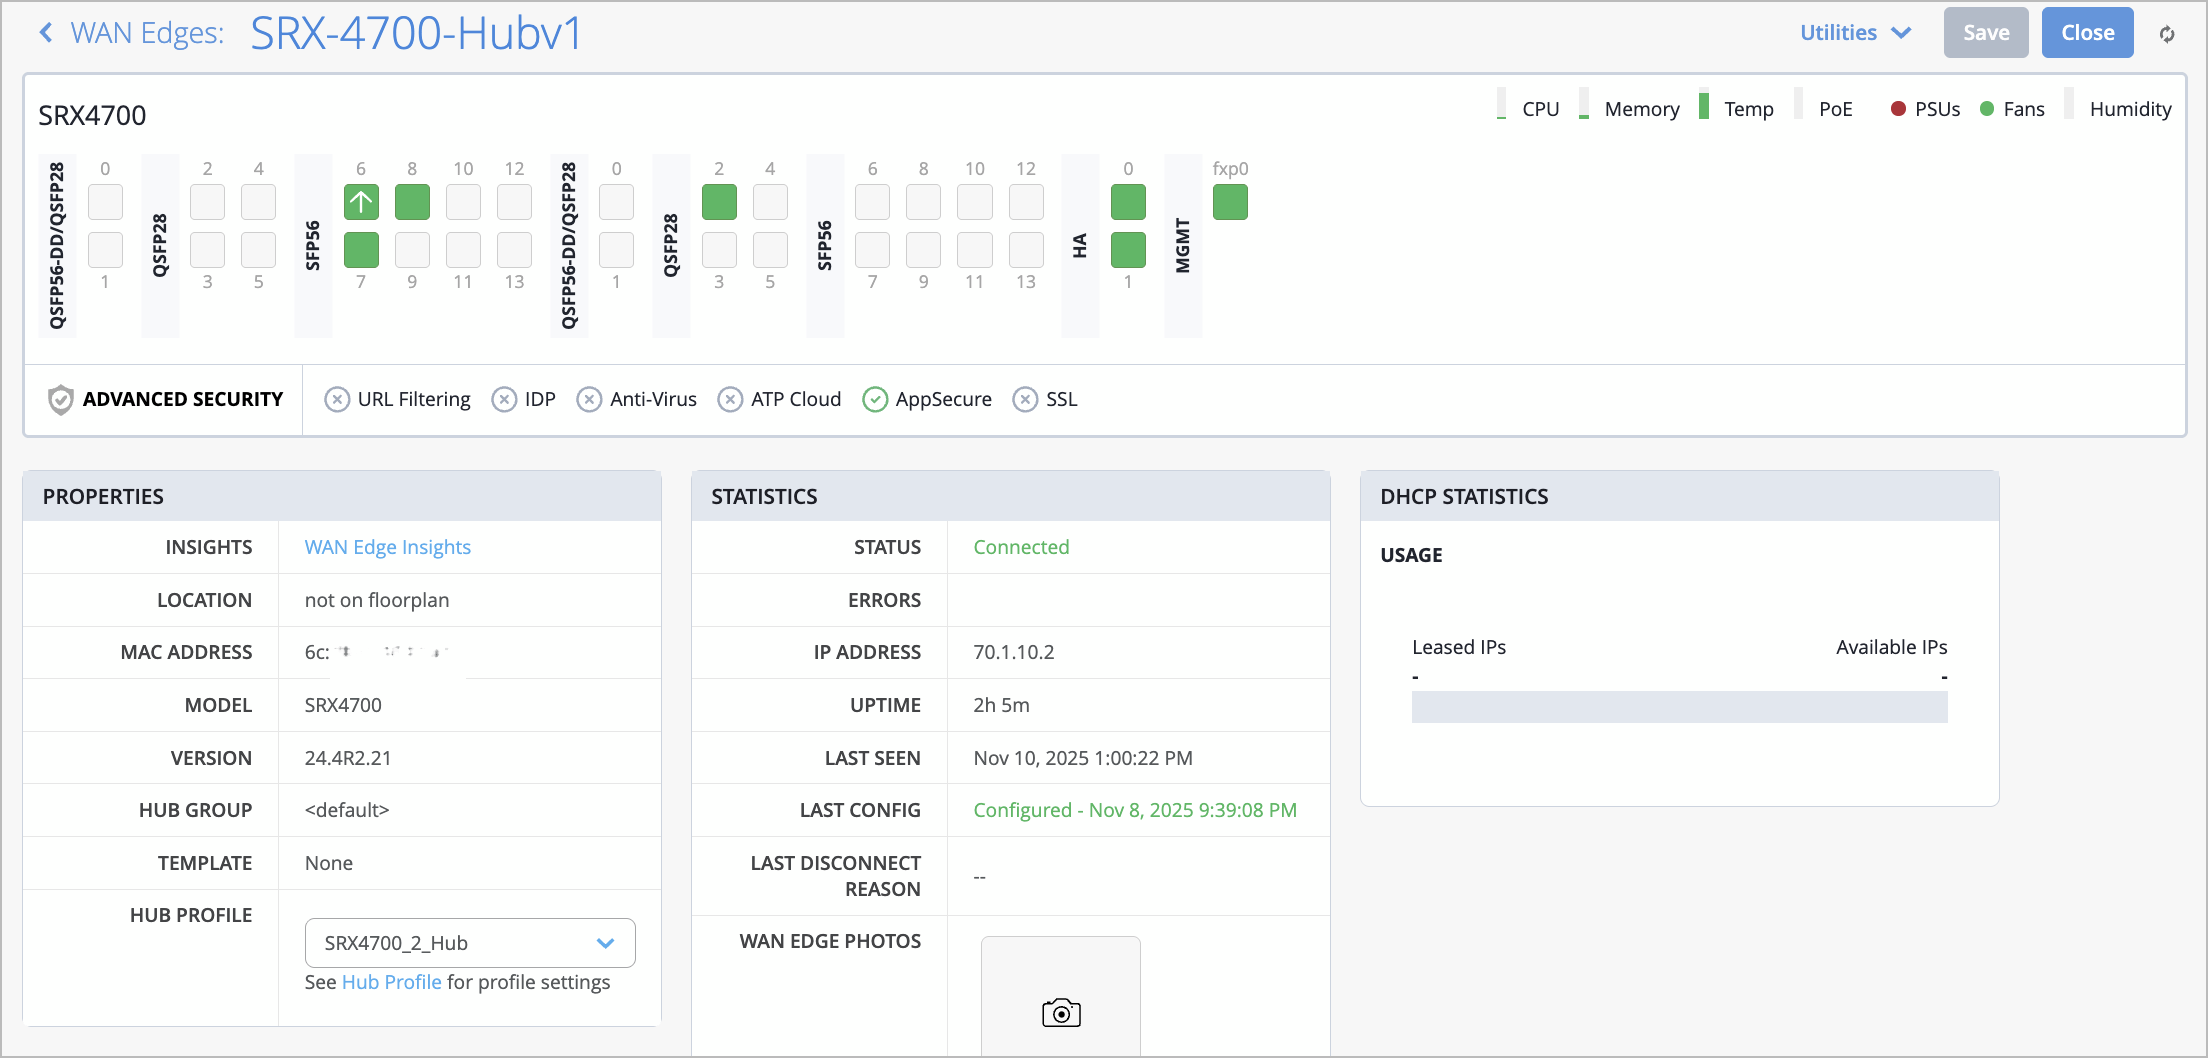Go back using the left chevron arrow
2208x1058 pixels.
[x=46, y=33]
